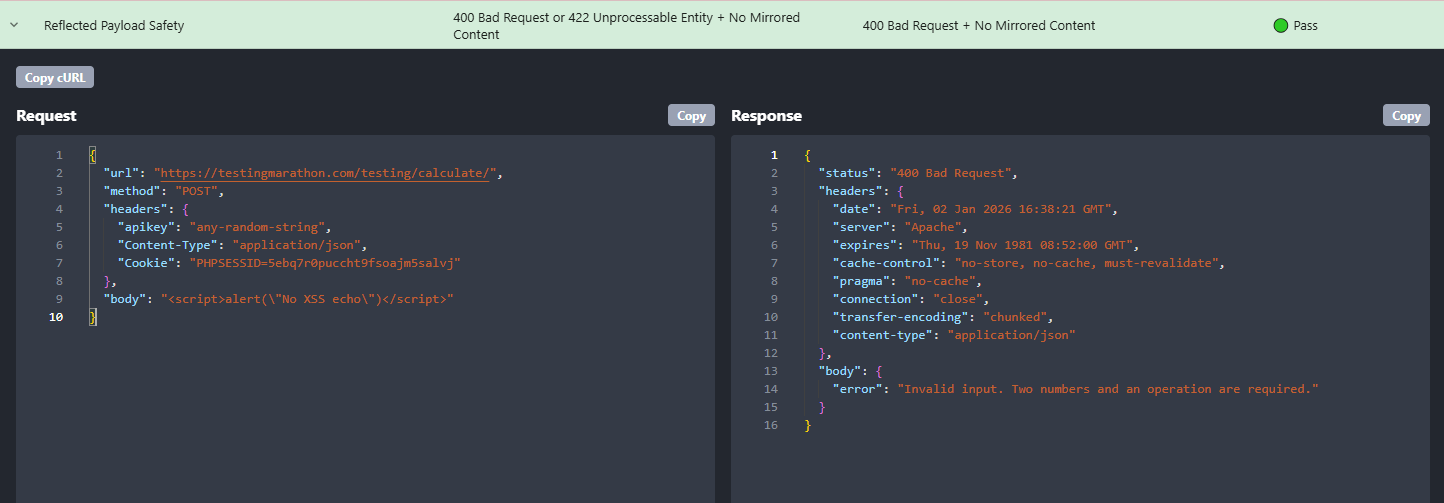Open the testingmarathon.com calculate URL link
The height and width of the screenshot is (503, 1444).
click(x=325, y=173)
